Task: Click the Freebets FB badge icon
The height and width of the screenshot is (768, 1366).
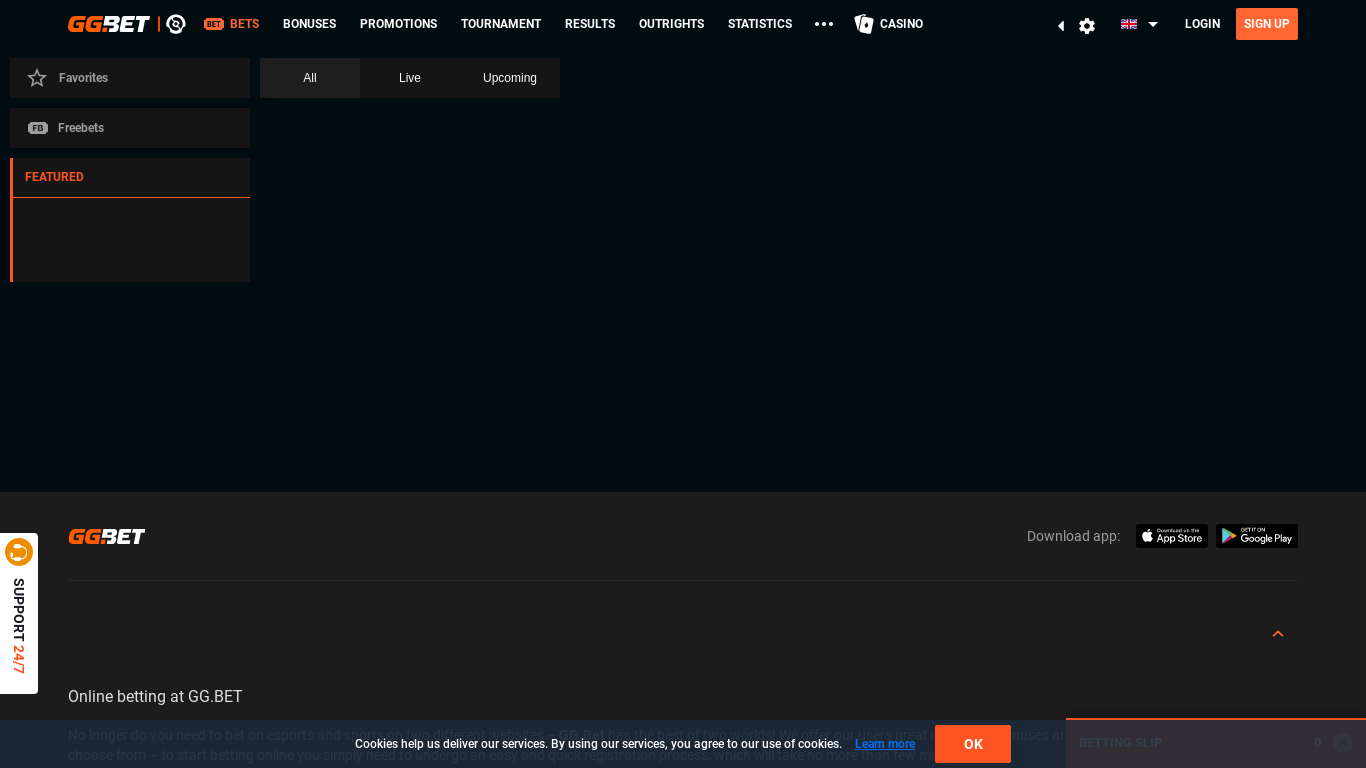Action: point(38,128)
